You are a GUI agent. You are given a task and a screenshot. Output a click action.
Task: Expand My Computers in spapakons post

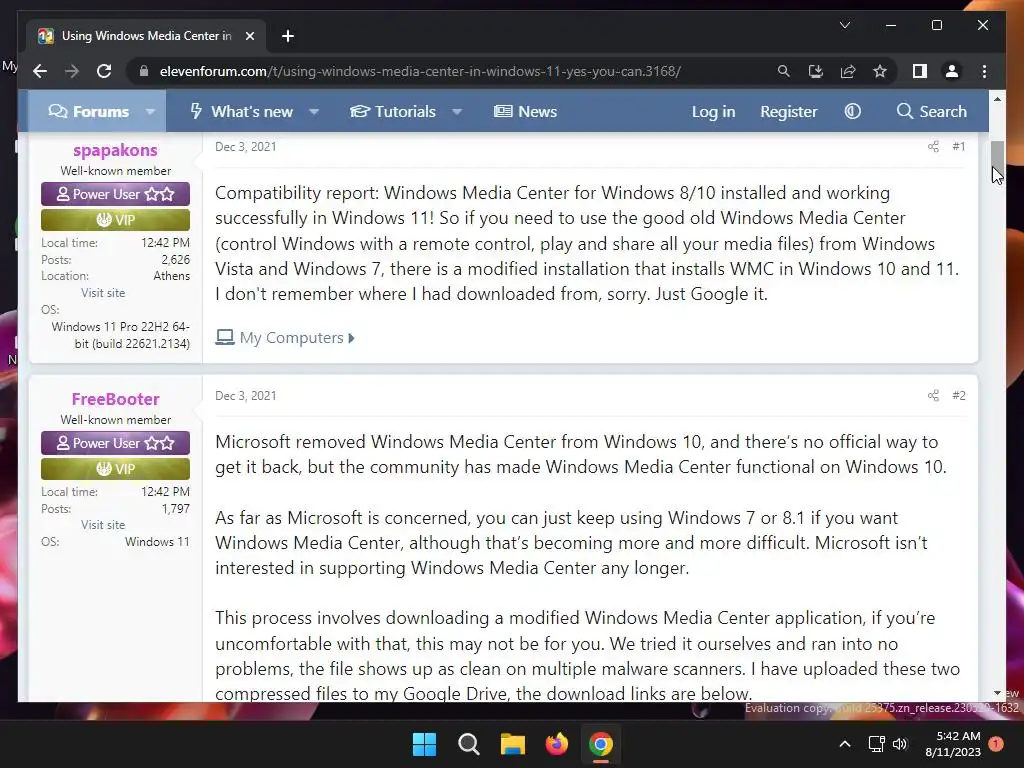(285, 338)
